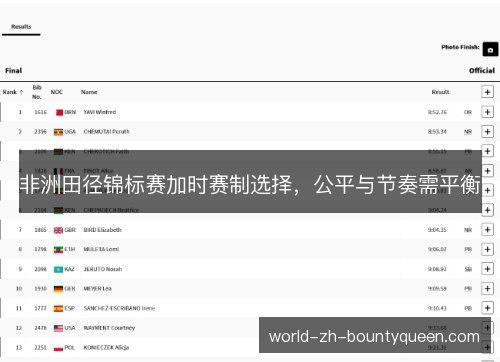Click the NOC column header
This screenshot has width=500, height=362.
click(x=57, y=92)
